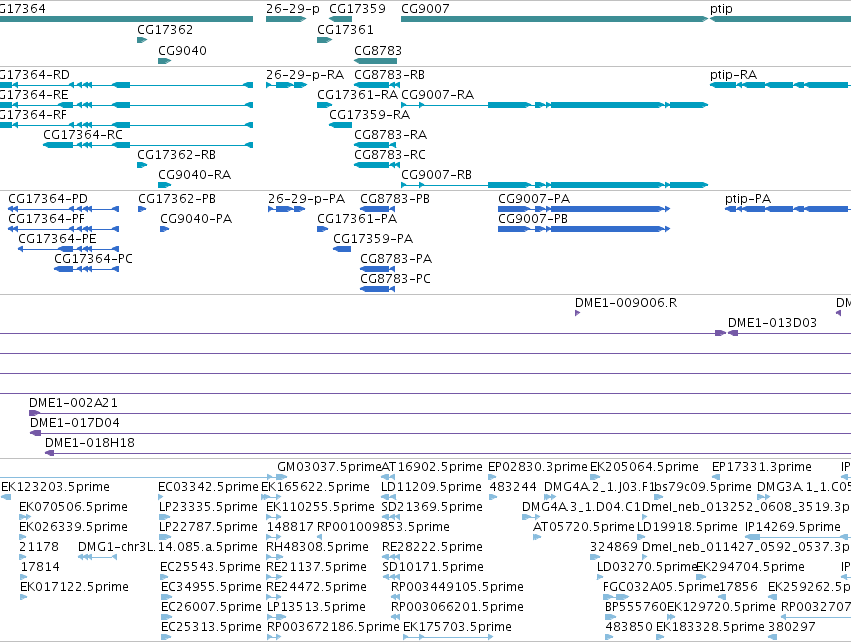This screenshot has height=642, width=851.
Task: Click transcript CG17361-RA label
Action: 358,94
